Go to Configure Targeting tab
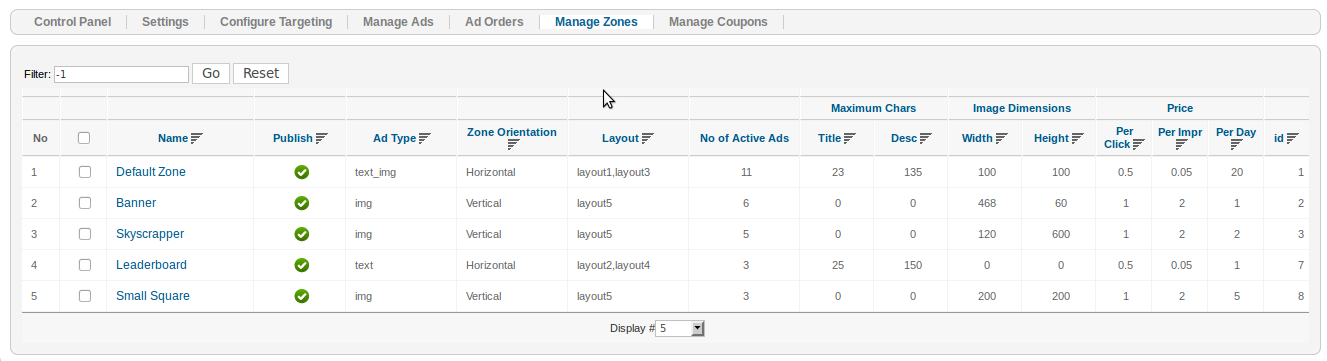The width and height of the screenshot is (1327, 361). tap(276, 21)
